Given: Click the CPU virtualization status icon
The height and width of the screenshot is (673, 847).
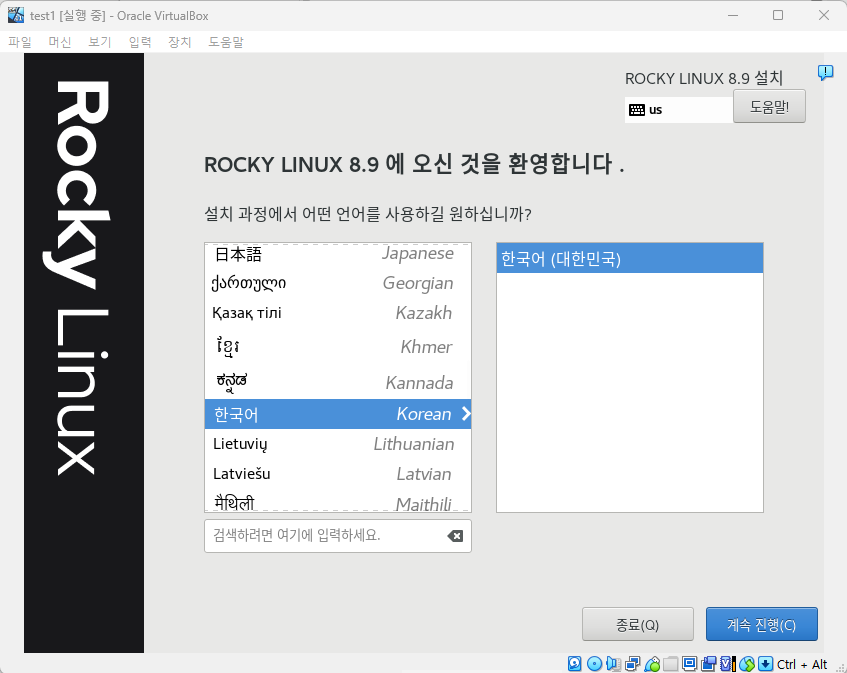Looking at the screenshot, I should (728, 664).
